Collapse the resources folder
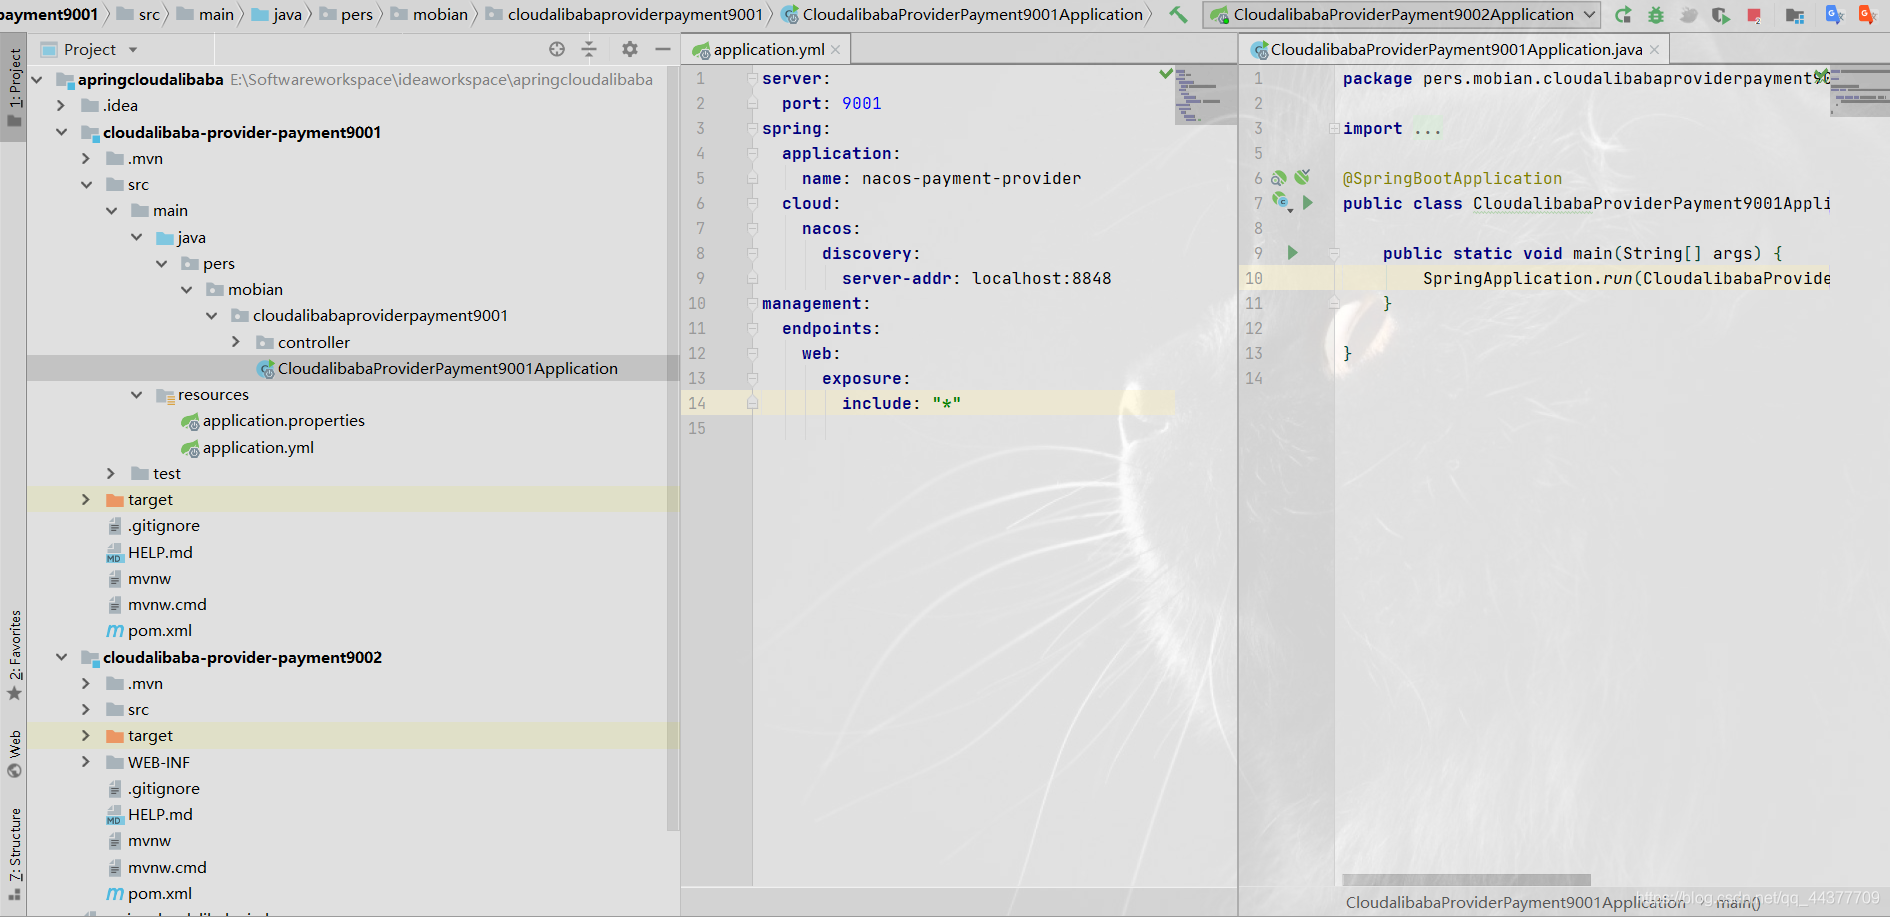 136,394
